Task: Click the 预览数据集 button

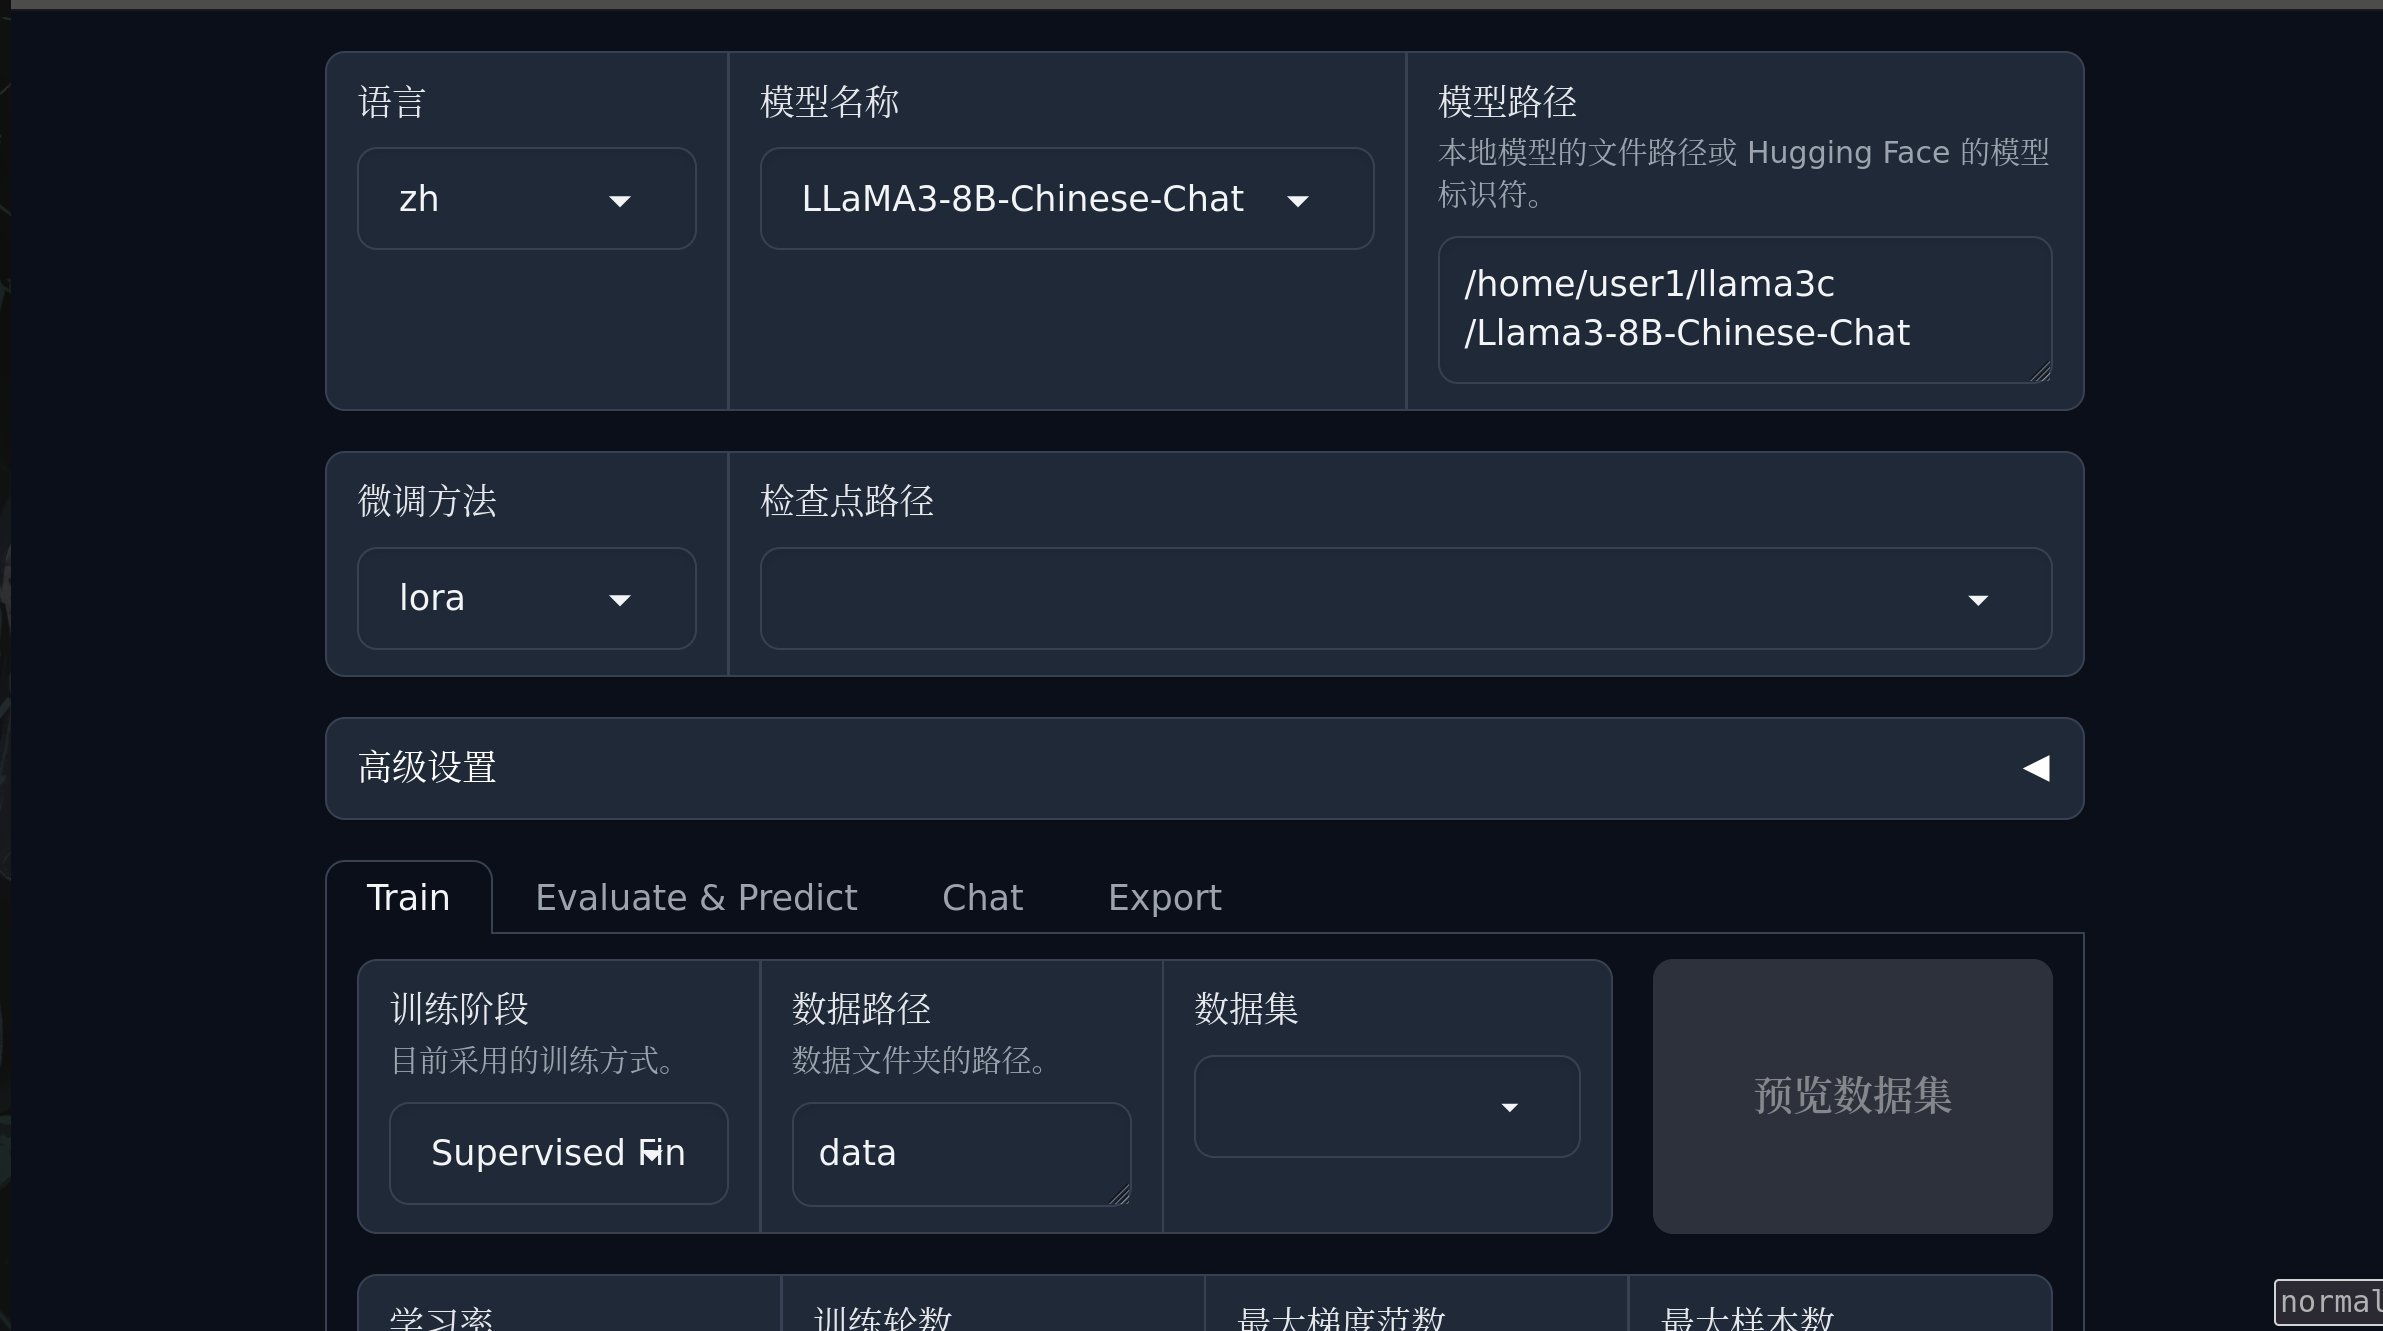Action: point(1853,1096)
